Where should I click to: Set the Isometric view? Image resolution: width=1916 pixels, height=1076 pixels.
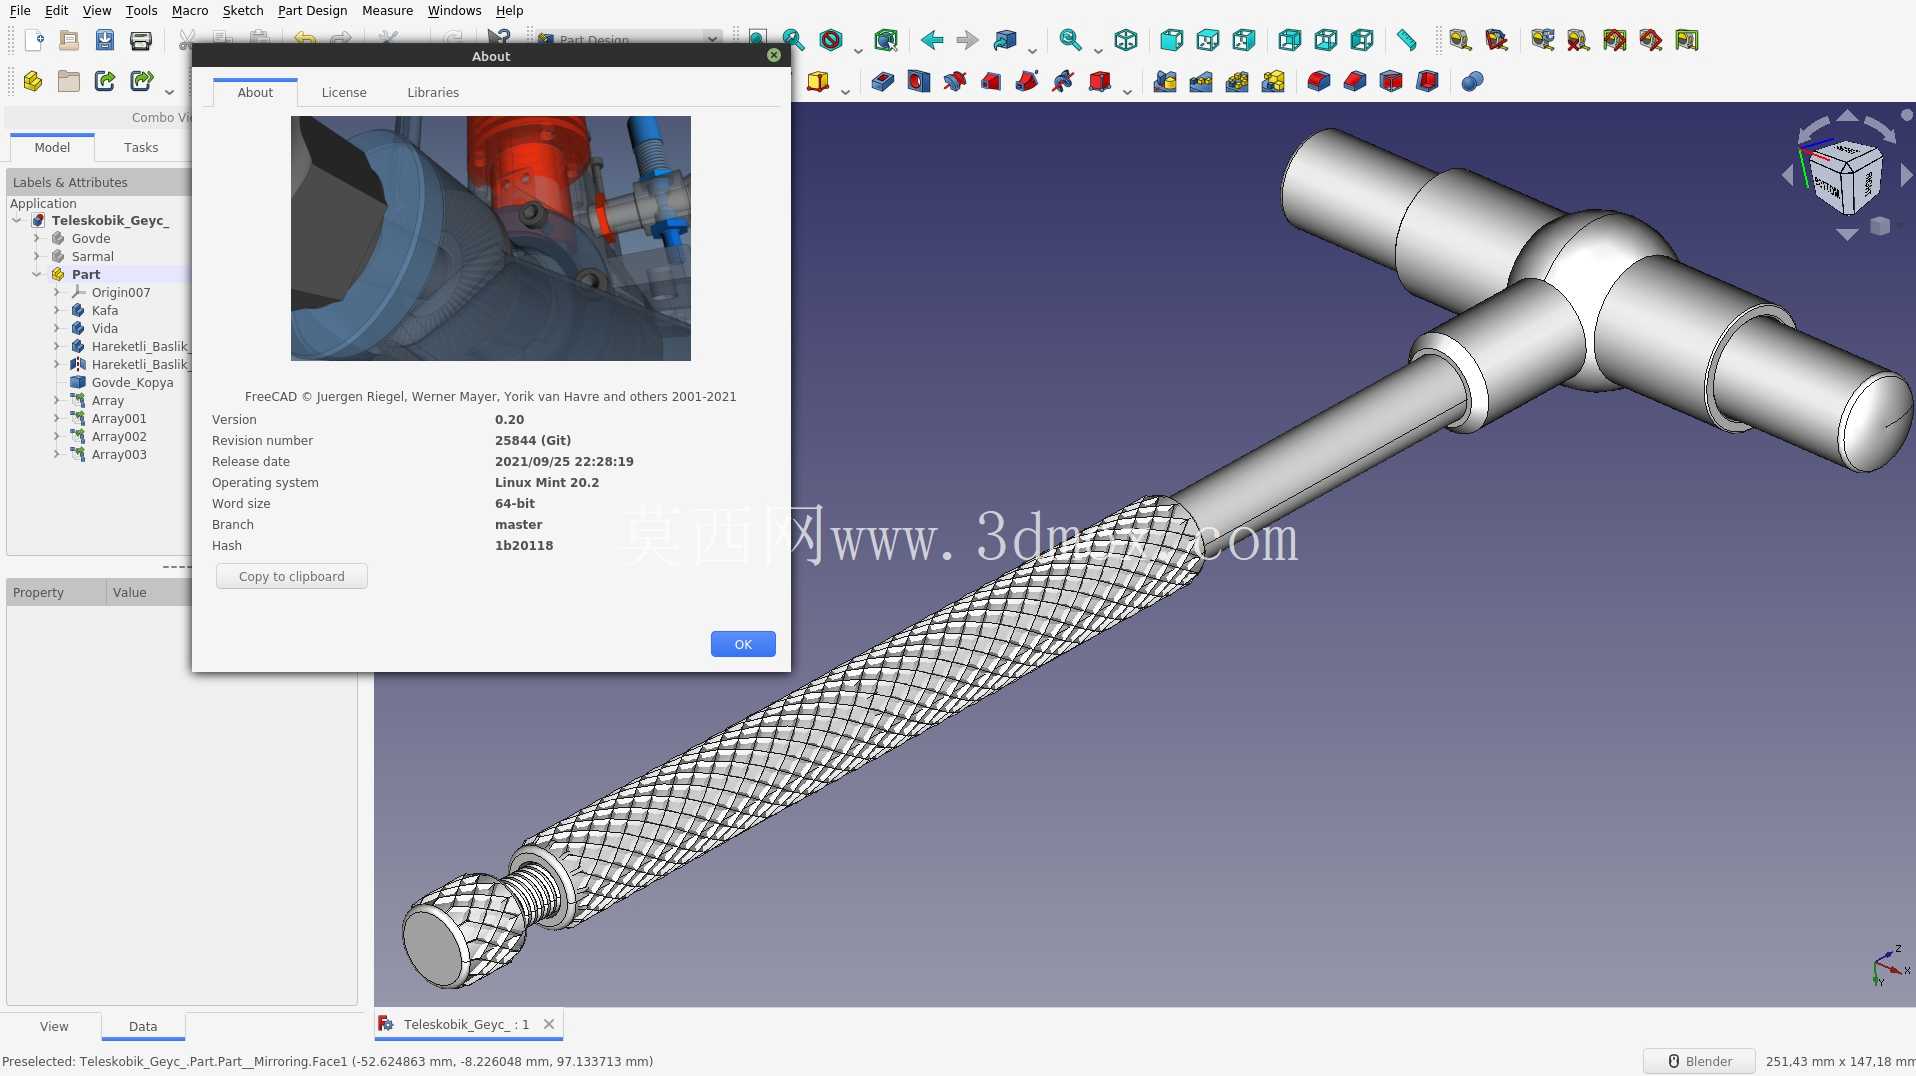[x=1126, y=40]
